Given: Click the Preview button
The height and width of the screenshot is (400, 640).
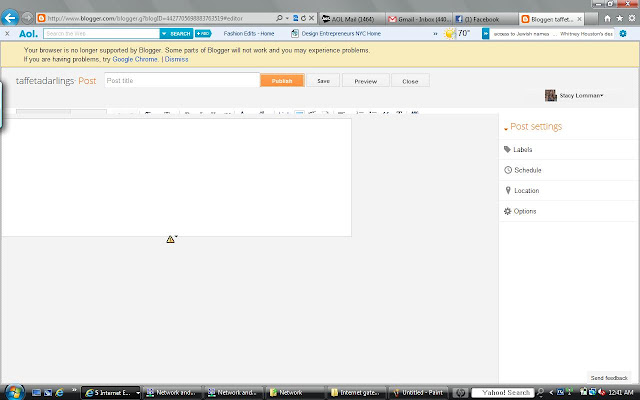Looking at the screenshot, I should 366,81.
